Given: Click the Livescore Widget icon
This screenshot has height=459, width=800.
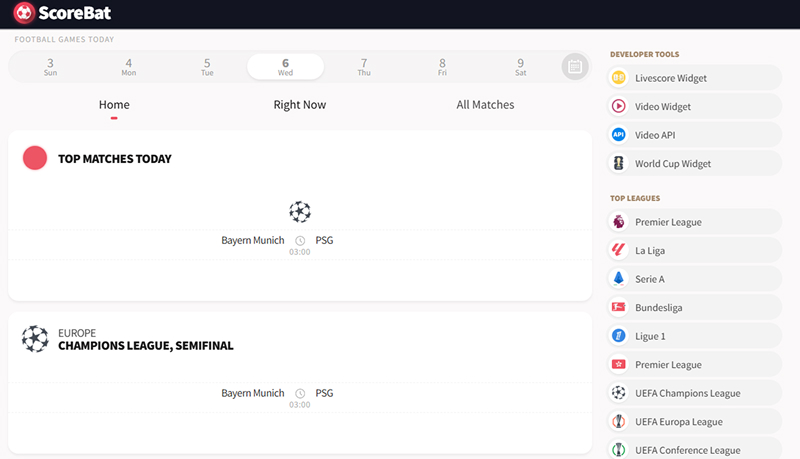Looking at the screenshot, I should pyautogui.click(x=618, y=78).
